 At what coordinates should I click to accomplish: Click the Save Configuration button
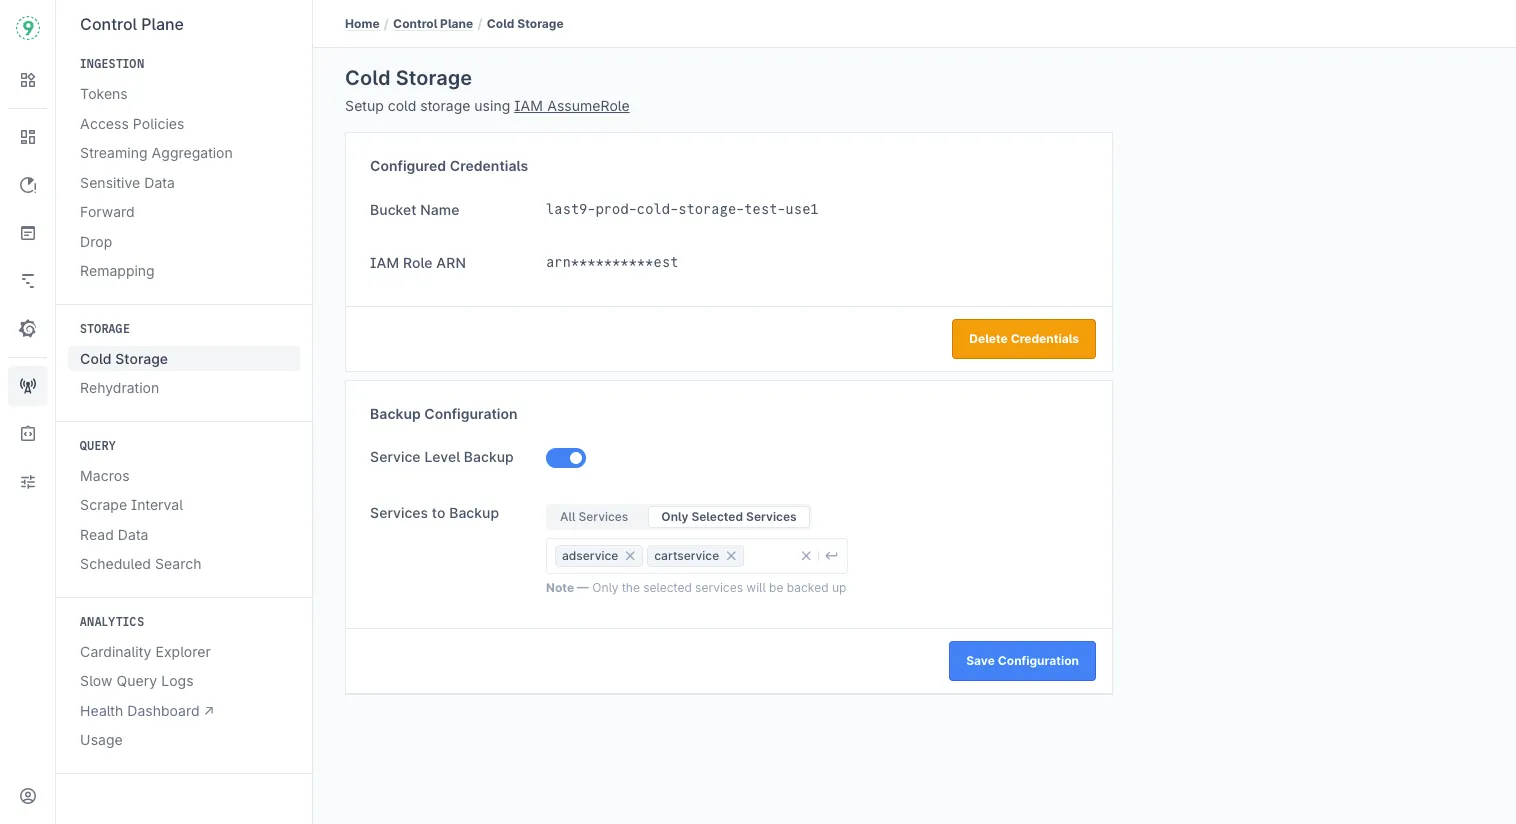tap(1022, 661)
